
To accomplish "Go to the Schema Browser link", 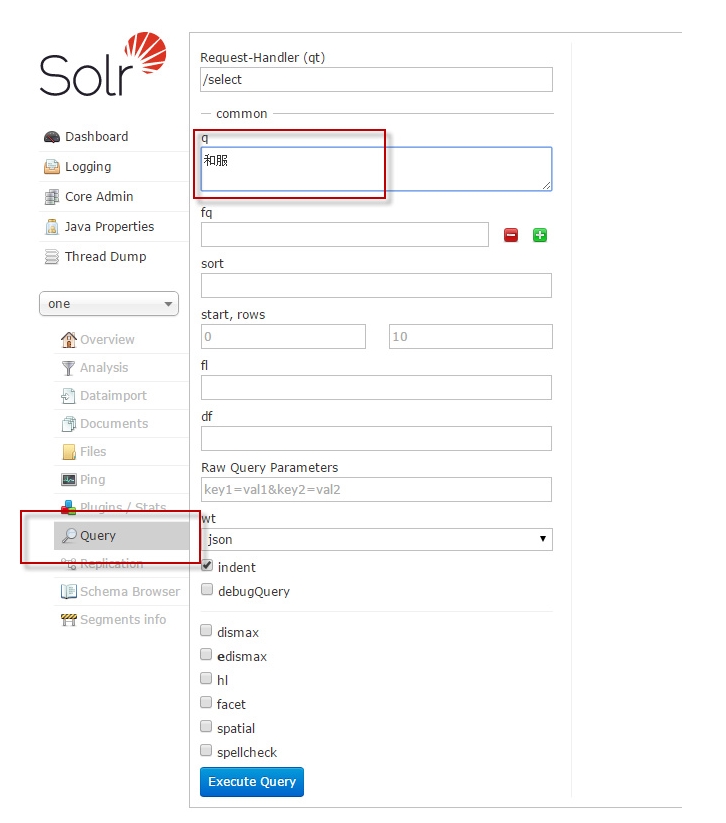I will pyautogui.click(x=130, y=592).
